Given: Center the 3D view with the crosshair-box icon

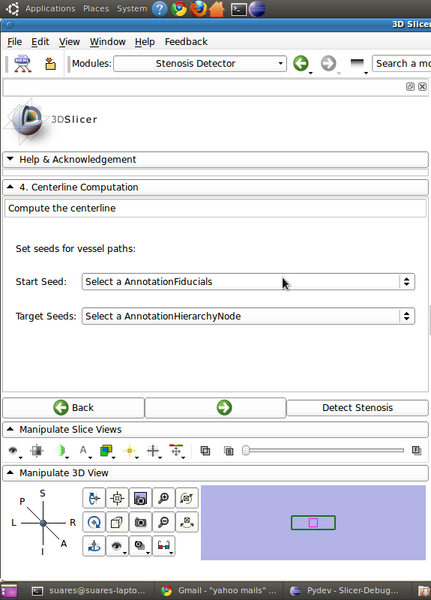Looking at the screenshot, I should [117, 498].
